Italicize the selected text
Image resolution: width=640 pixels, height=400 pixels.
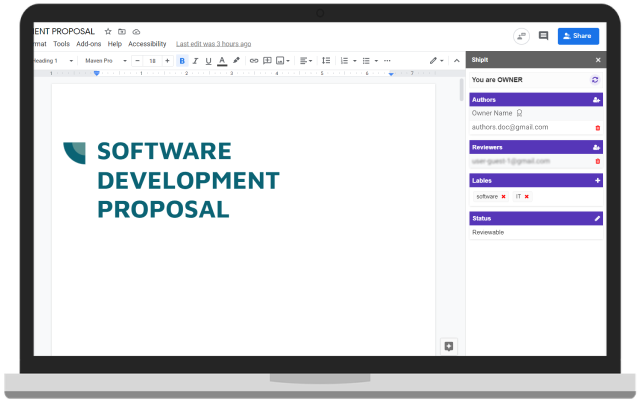[195, 61]
